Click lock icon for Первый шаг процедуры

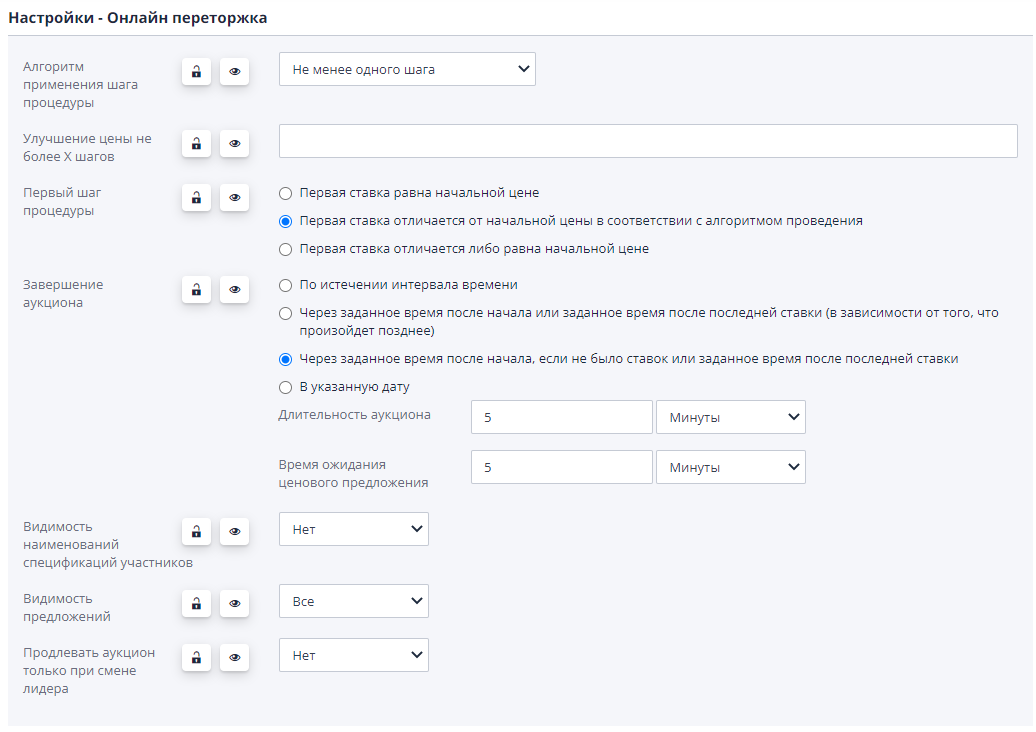(196, 198)
